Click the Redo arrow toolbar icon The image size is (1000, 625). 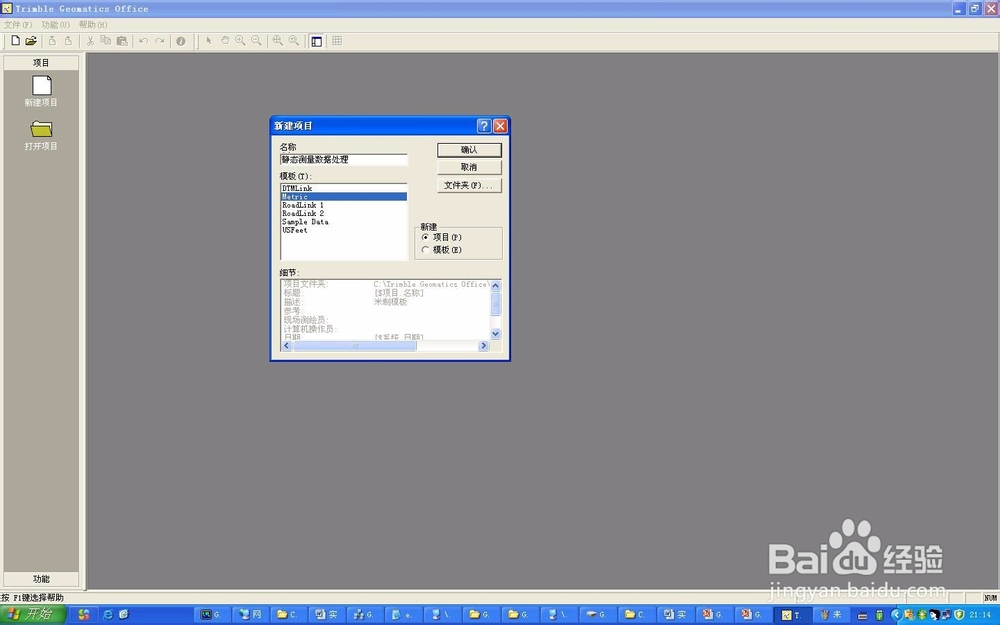159,41
